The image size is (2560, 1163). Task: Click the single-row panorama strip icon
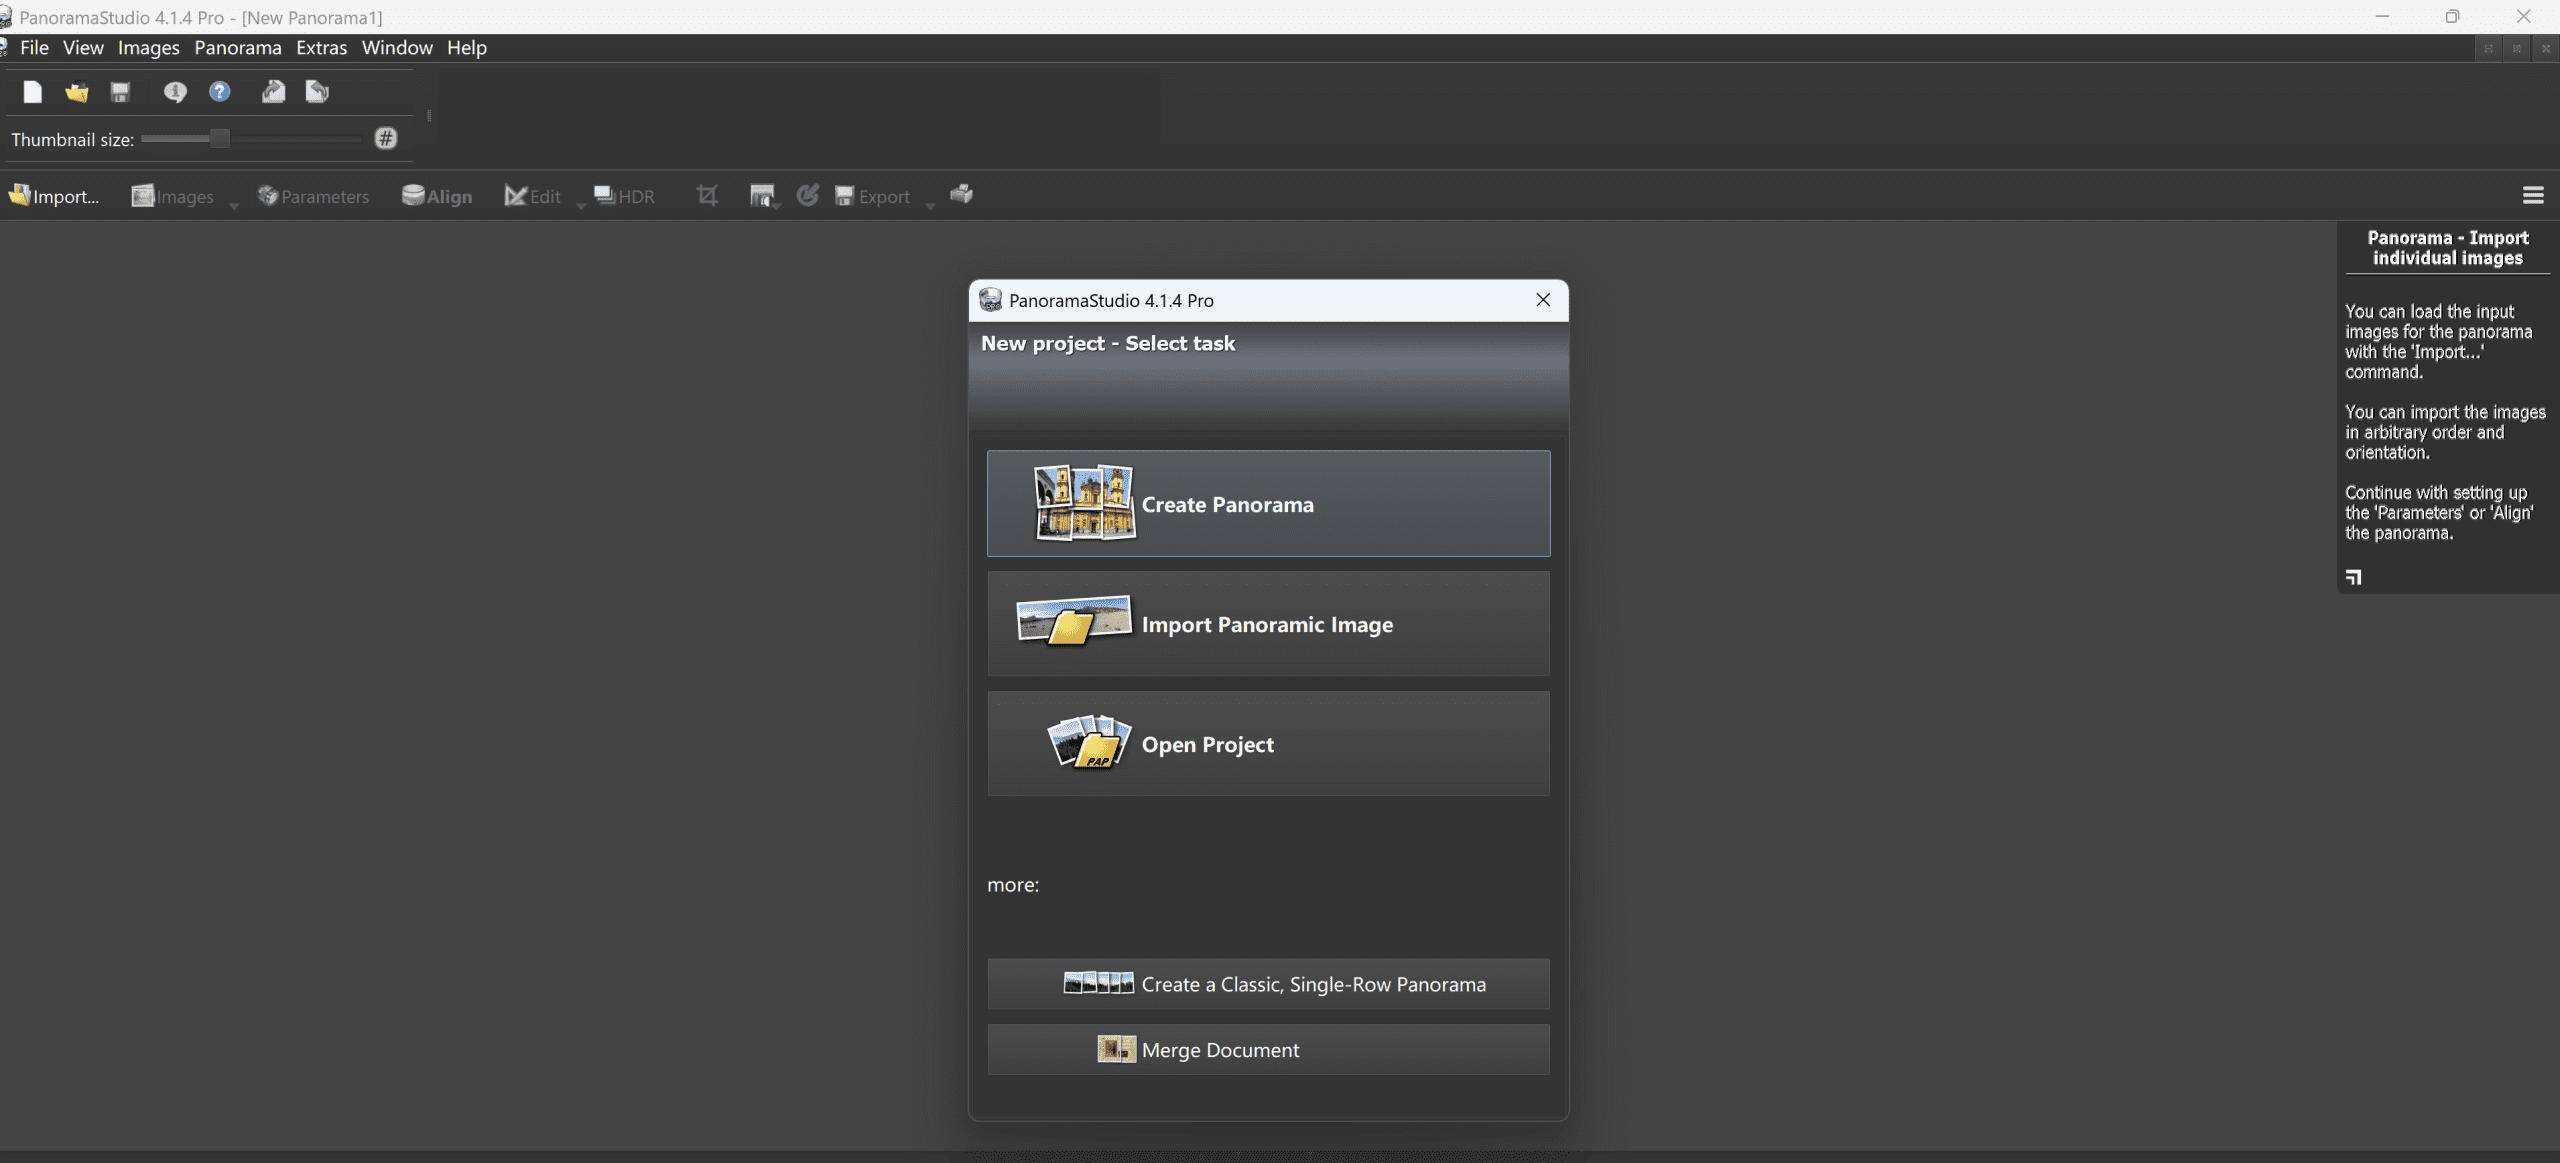click(x=1098, y=983)
